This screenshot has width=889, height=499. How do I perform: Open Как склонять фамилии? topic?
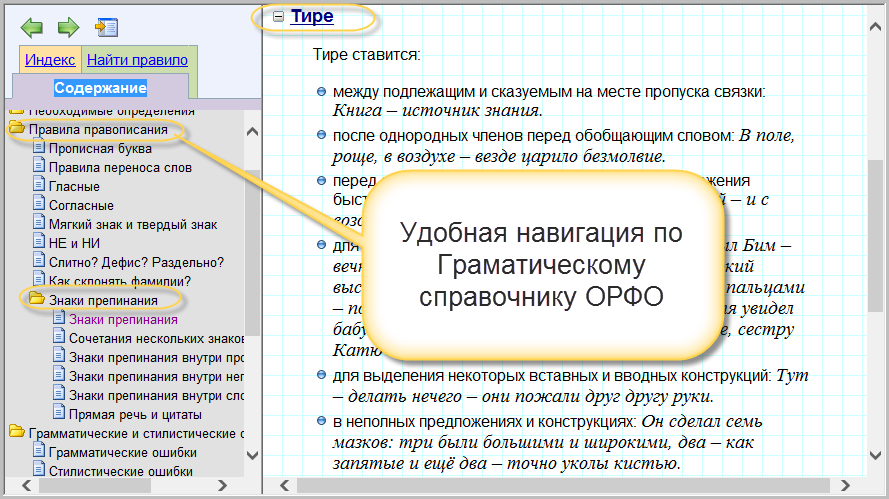point(120,281)
